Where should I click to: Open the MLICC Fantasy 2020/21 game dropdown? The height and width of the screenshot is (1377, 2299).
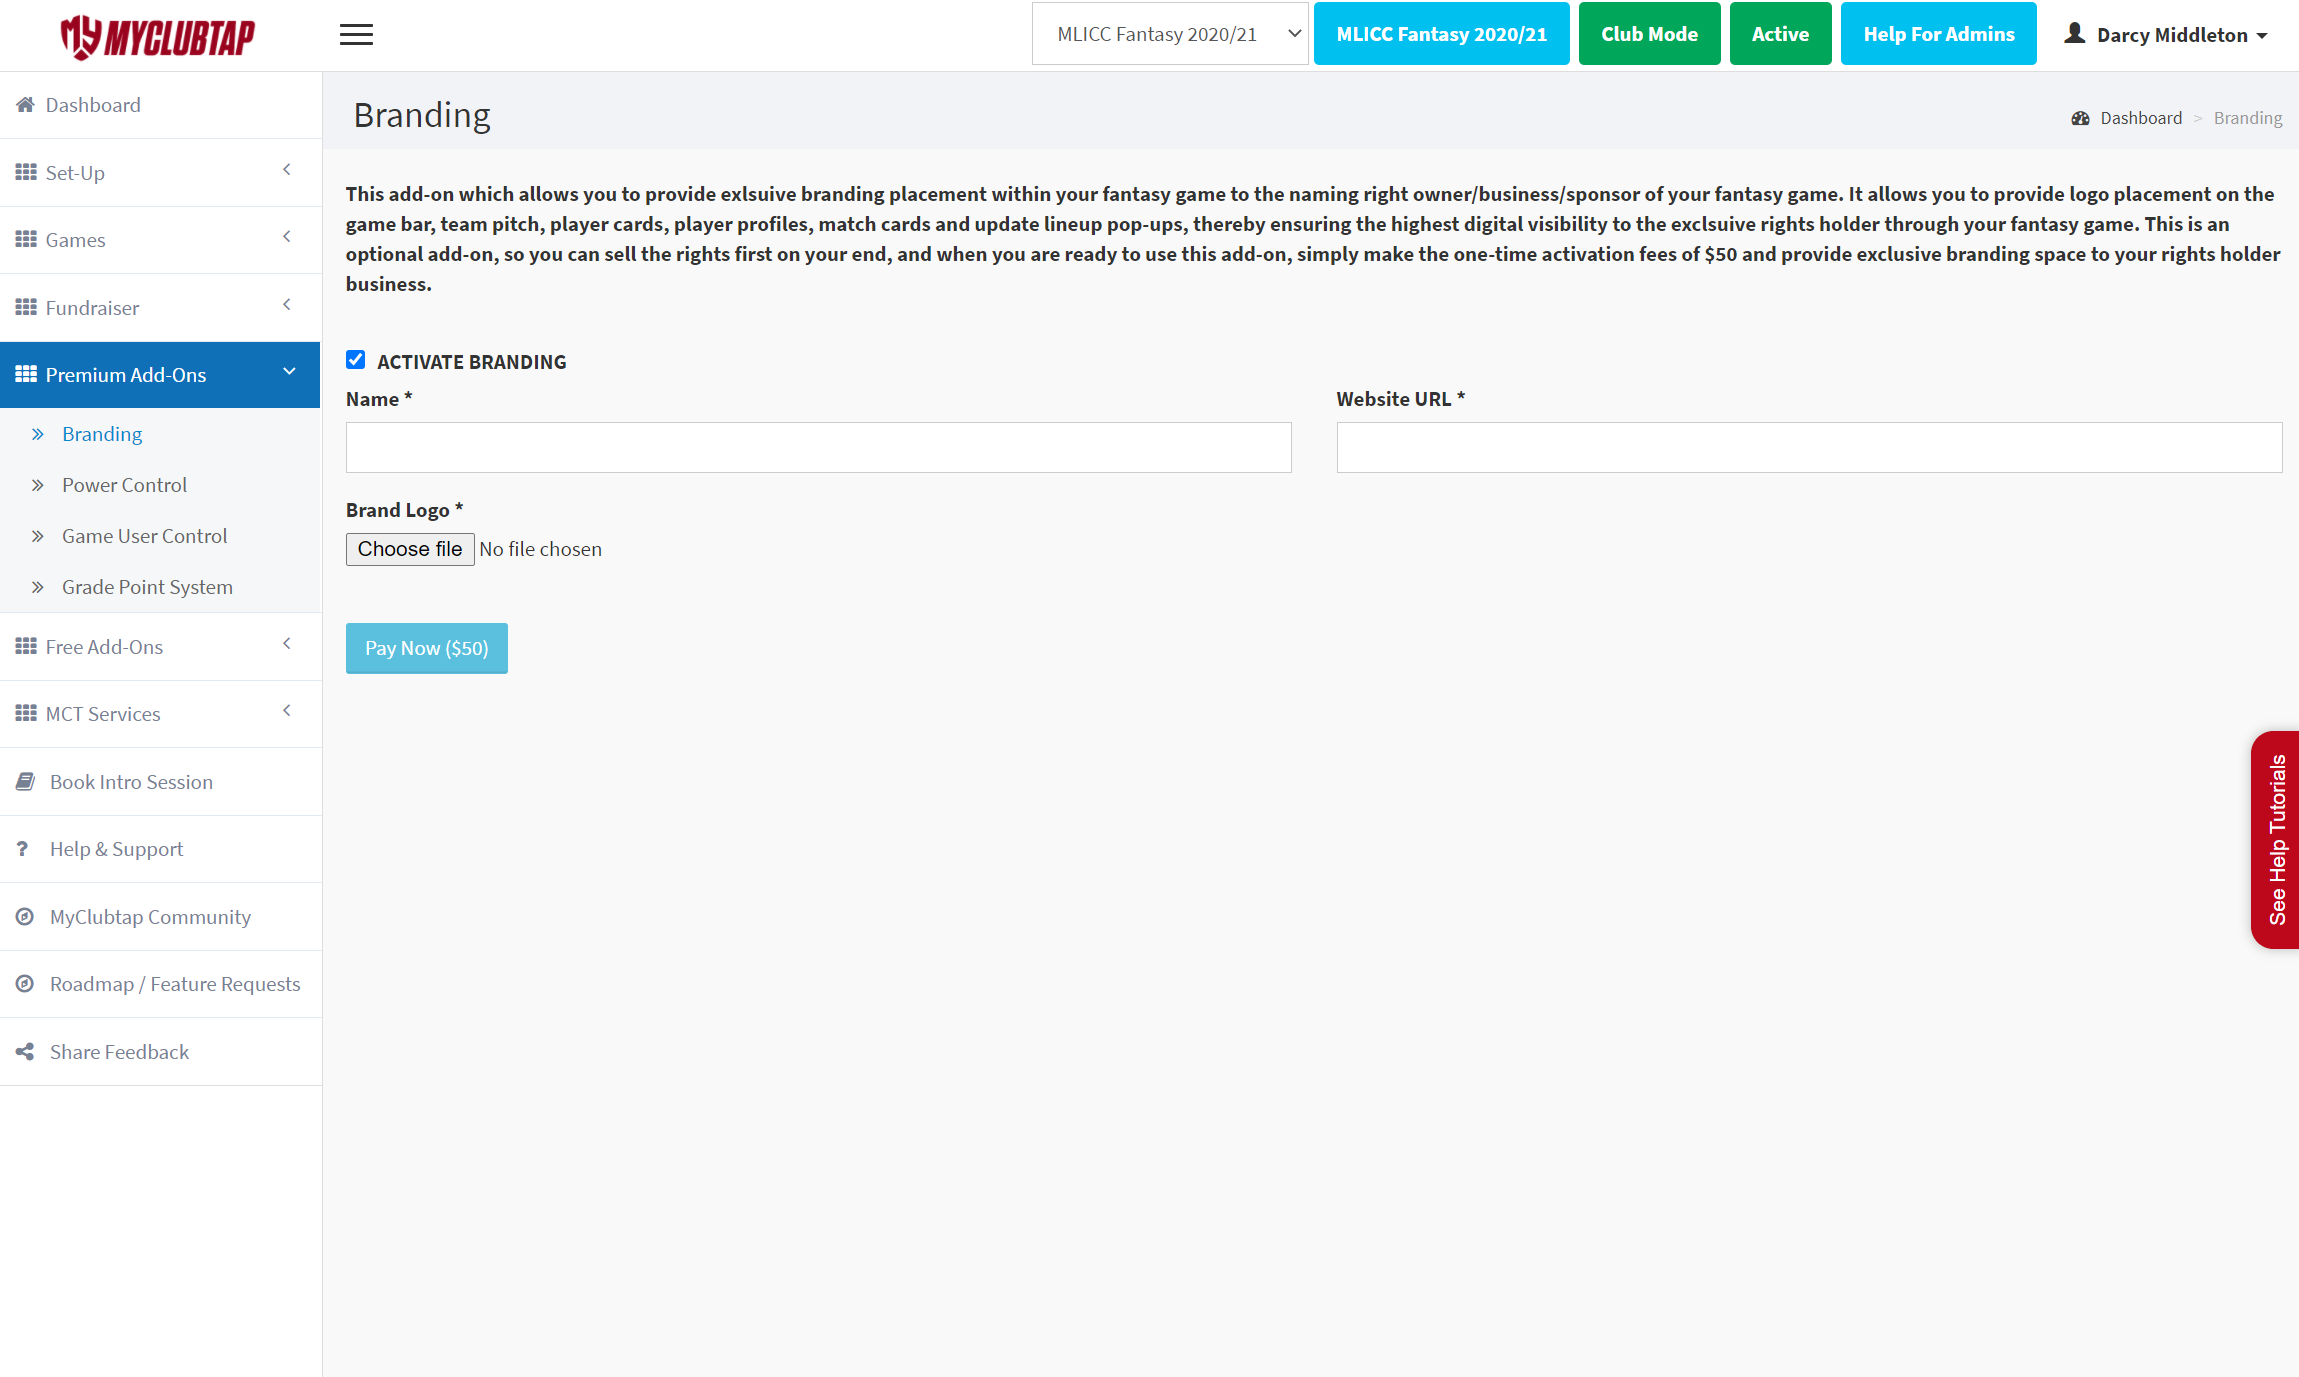click(x=1169, y=34)
